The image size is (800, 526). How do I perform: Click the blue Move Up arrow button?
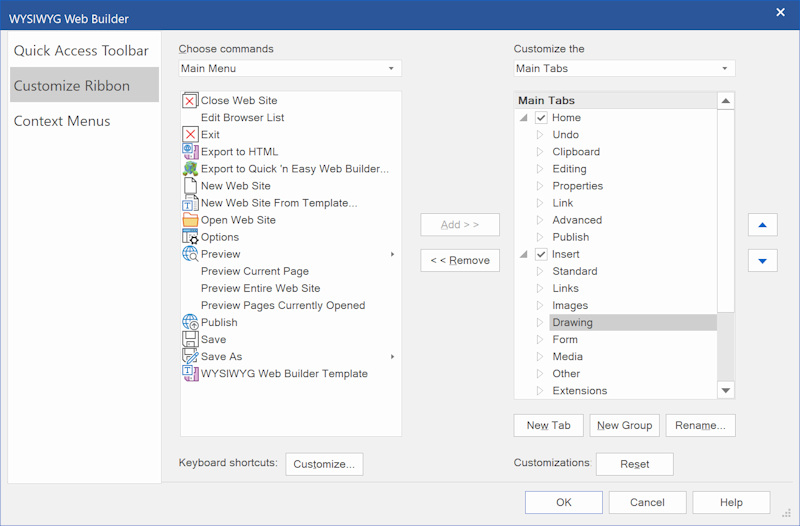coord(762,225)
